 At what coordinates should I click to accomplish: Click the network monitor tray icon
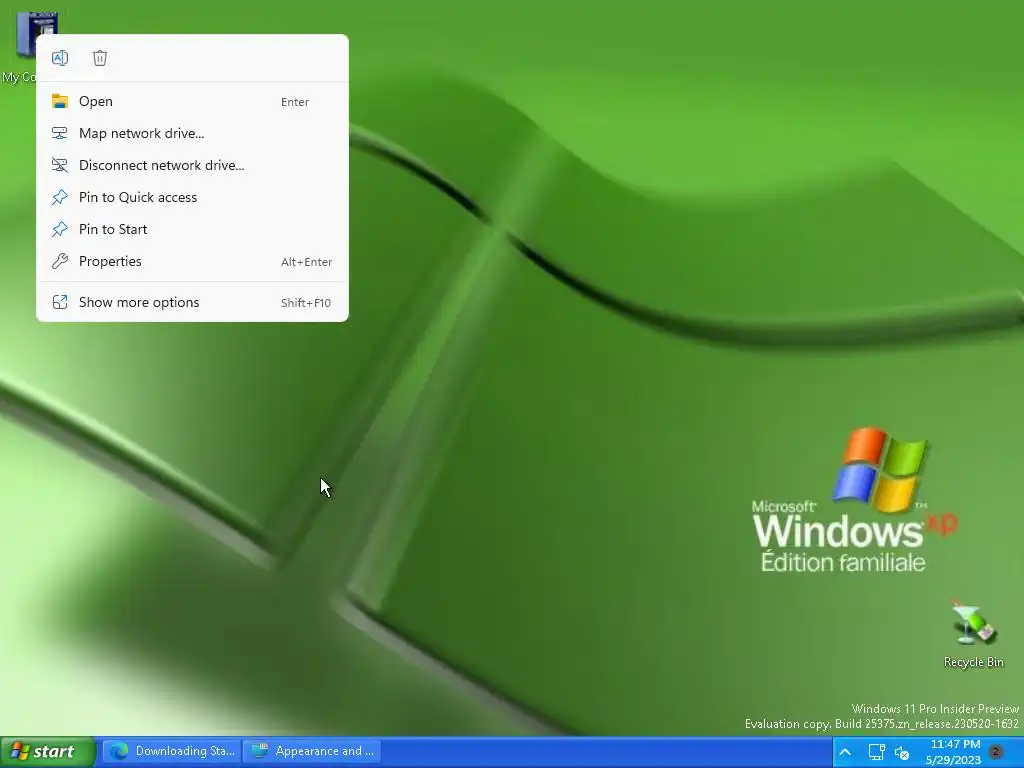[876, 752]
